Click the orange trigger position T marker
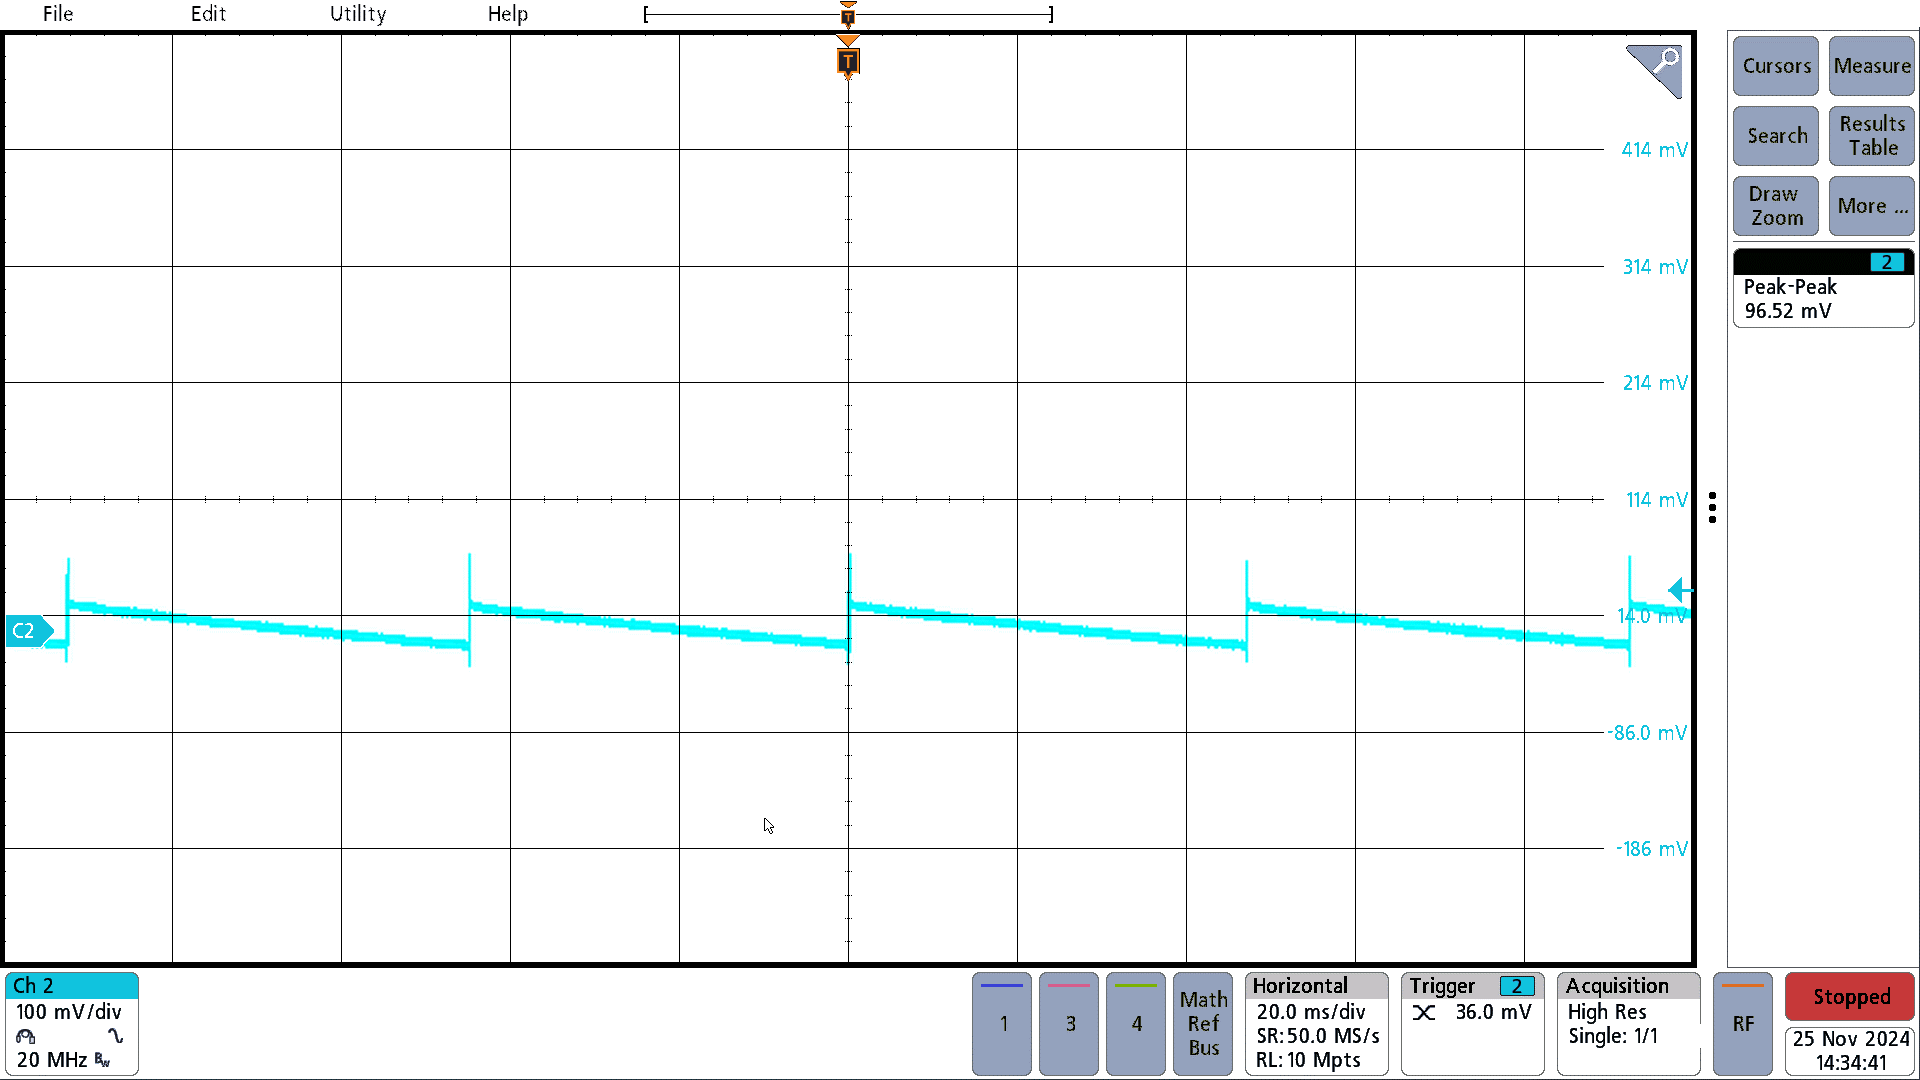This screenshot has width=1920, height=1080. tap(848, 62)
